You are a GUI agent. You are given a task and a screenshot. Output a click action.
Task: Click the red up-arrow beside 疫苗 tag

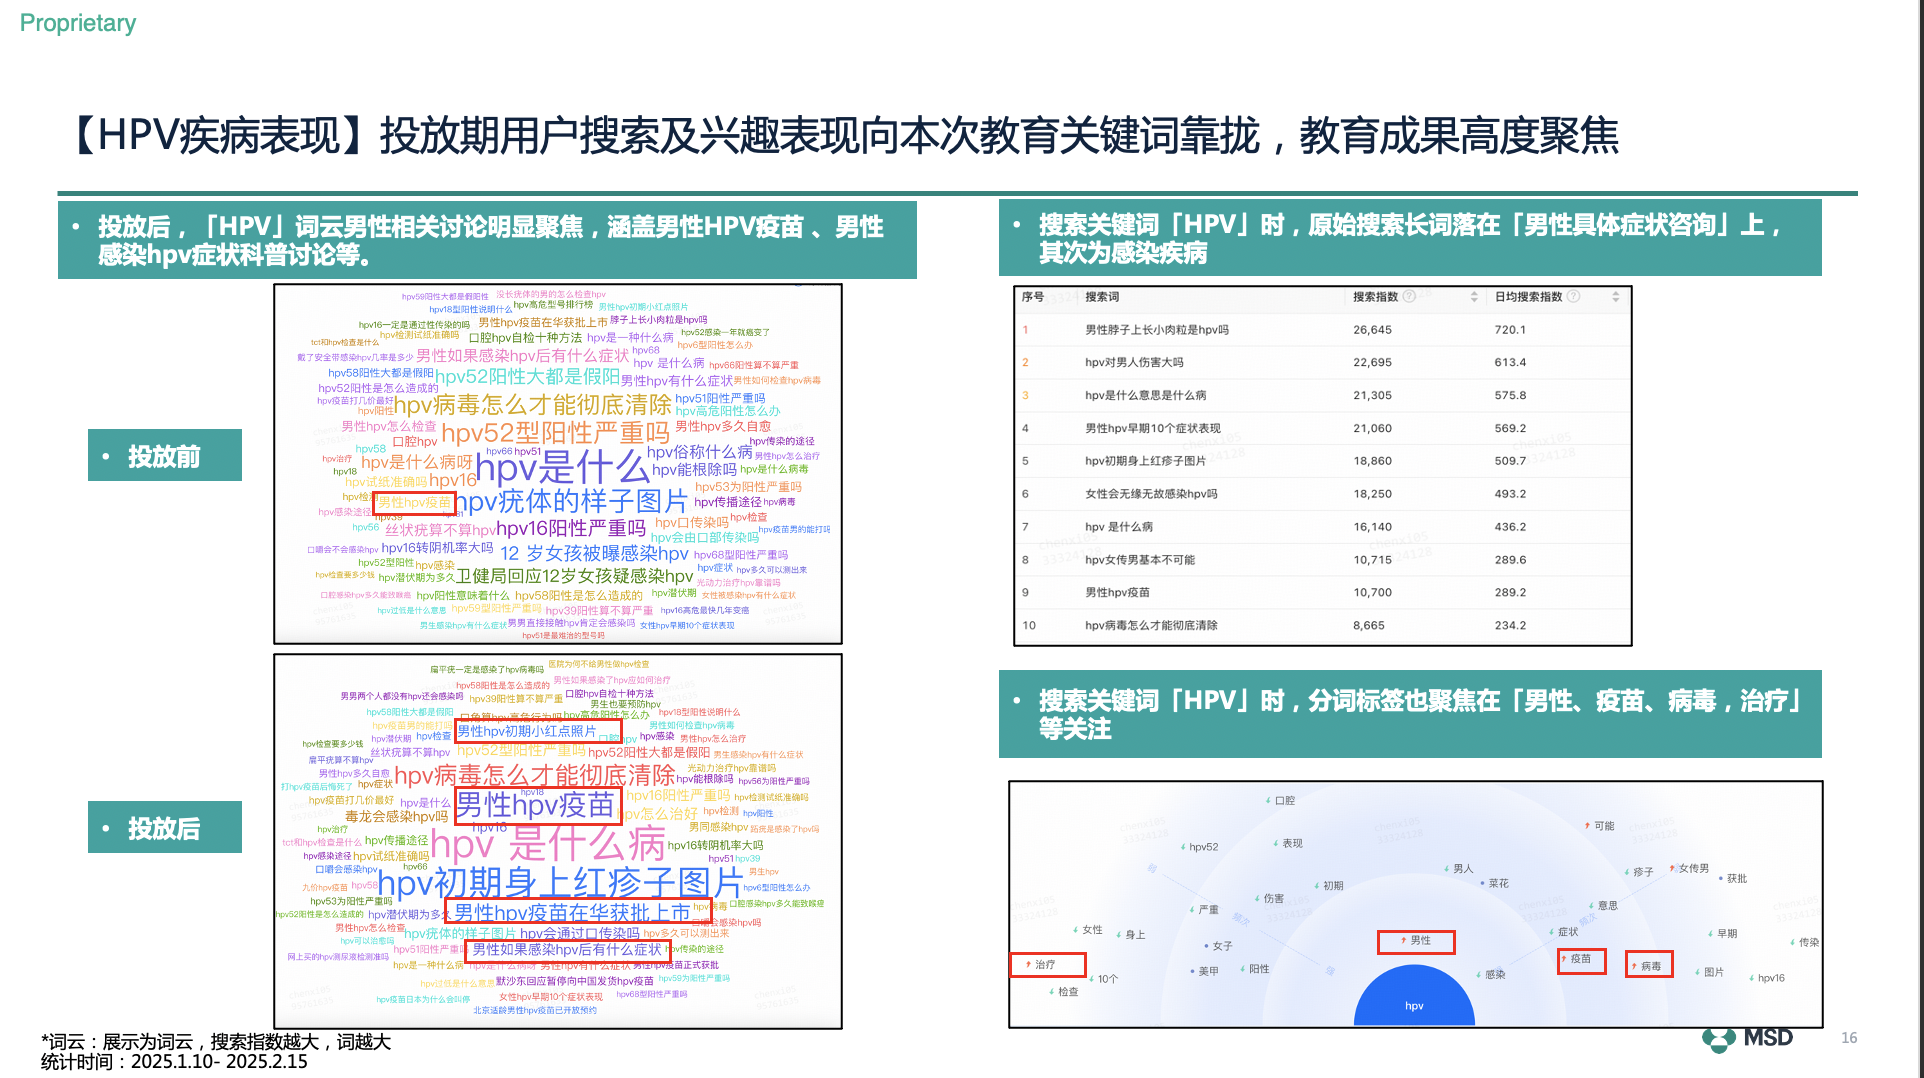tap(1563, 959)
